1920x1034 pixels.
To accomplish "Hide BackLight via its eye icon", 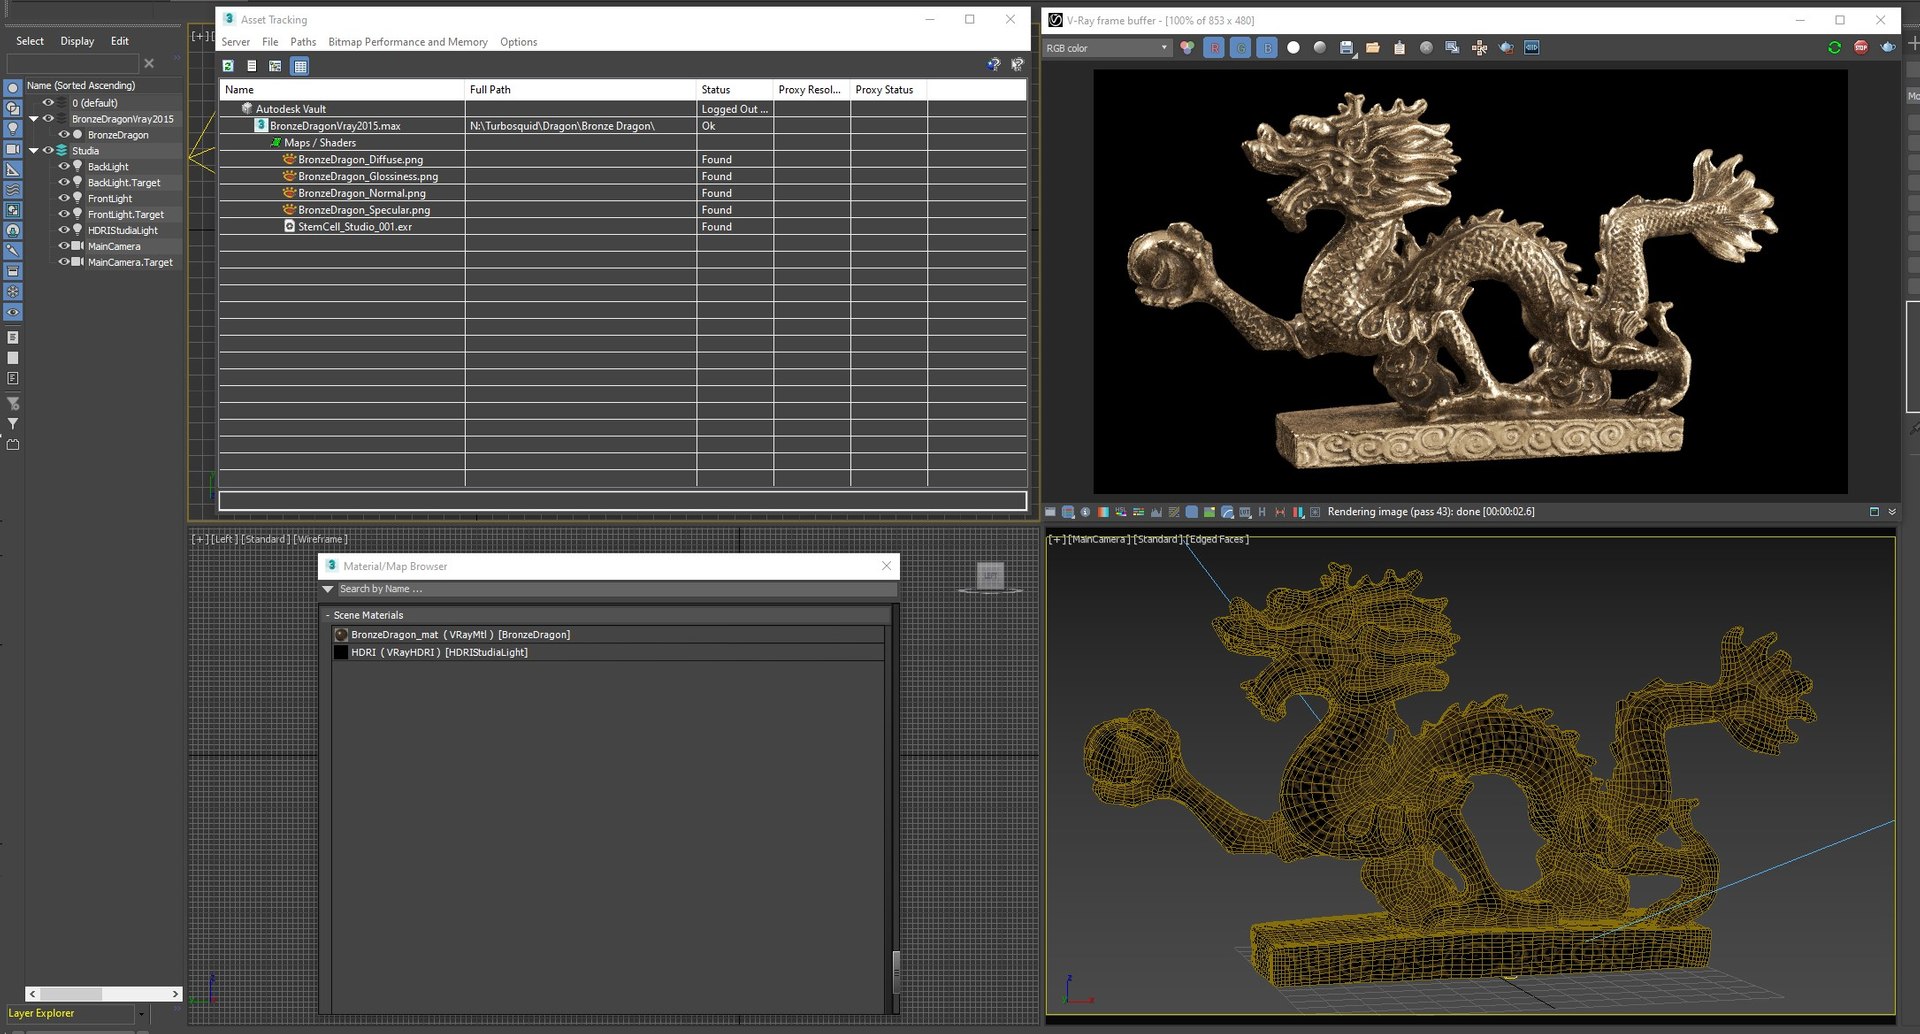I will [x=64, y=166].
